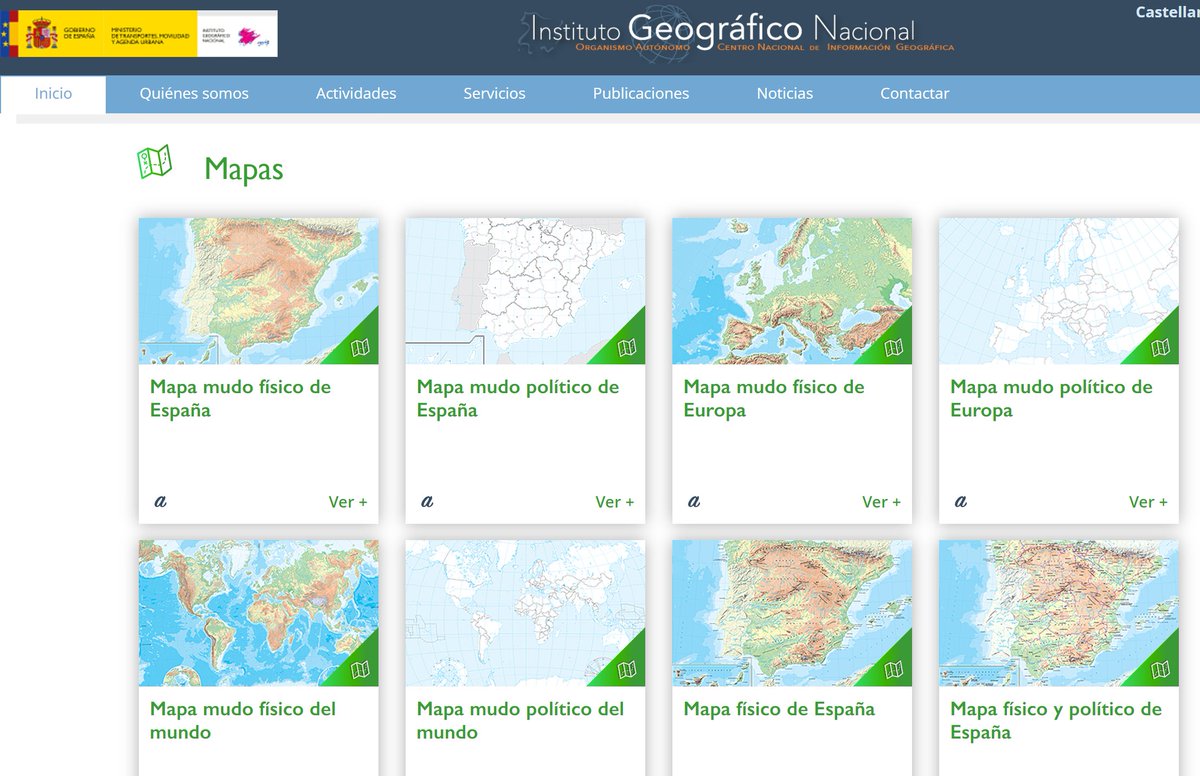The width and height of the screenshot is (1200, 776).
Task: Click the 'a' icon under Mapa mudo físico de Europa
Action: coord(694,502)
